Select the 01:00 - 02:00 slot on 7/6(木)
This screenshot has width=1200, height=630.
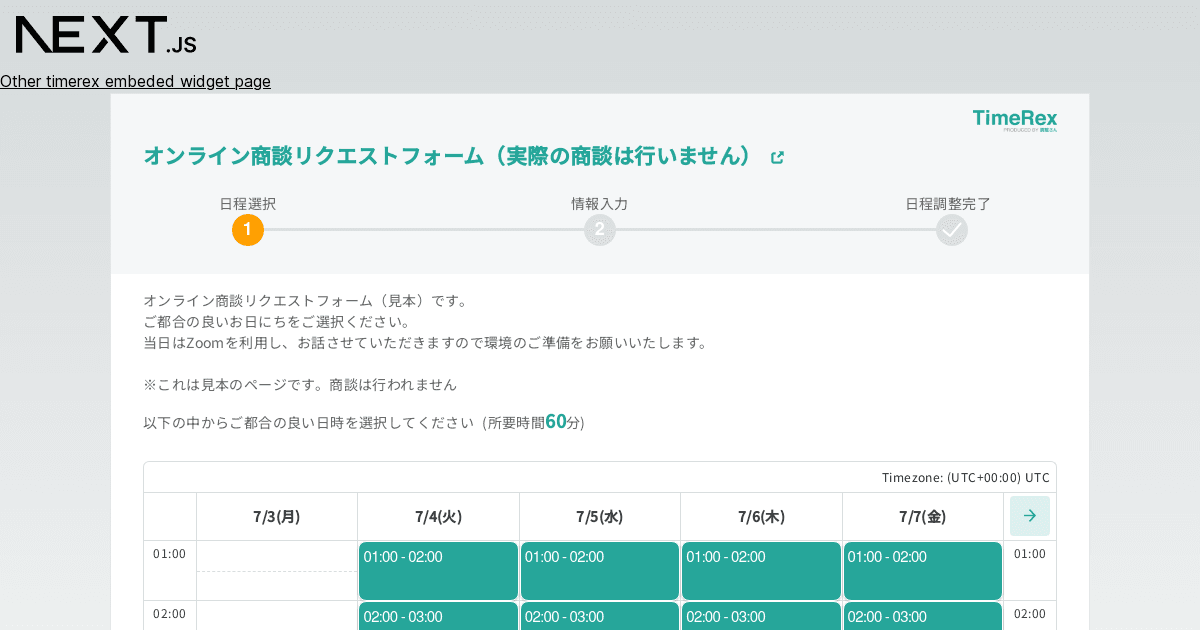tap(761, 570)
